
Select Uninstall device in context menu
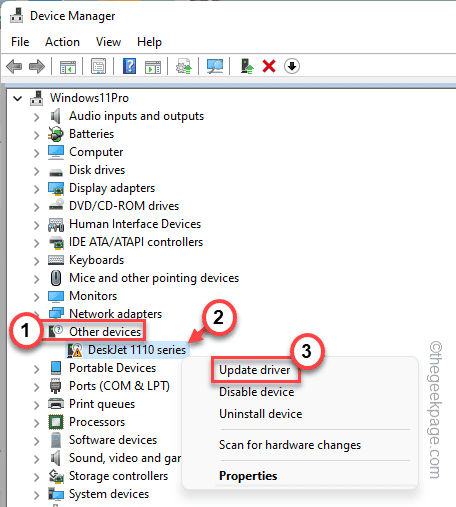(261, 414)
